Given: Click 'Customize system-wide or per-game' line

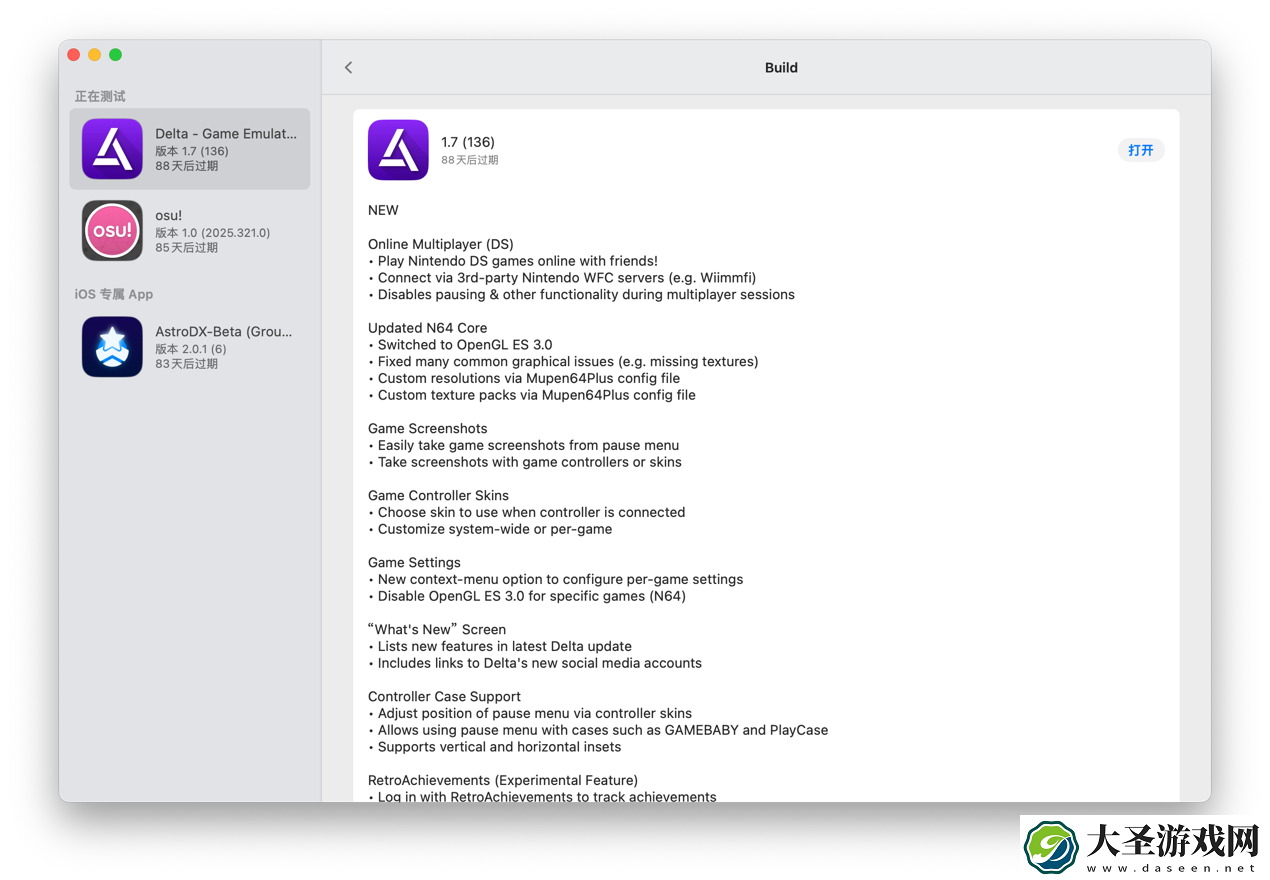Looking at the screenshot, I should pos(490,529).
